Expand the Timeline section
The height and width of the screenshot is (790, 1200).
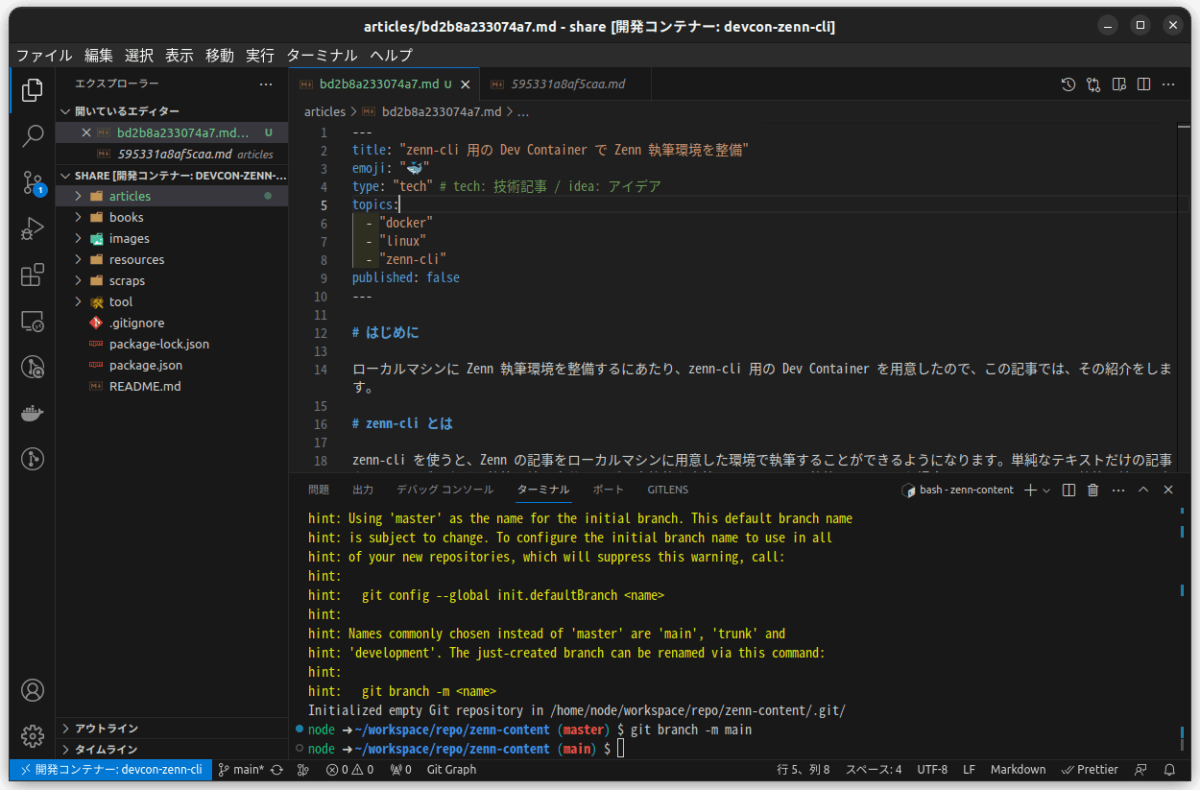pos(172,749)
